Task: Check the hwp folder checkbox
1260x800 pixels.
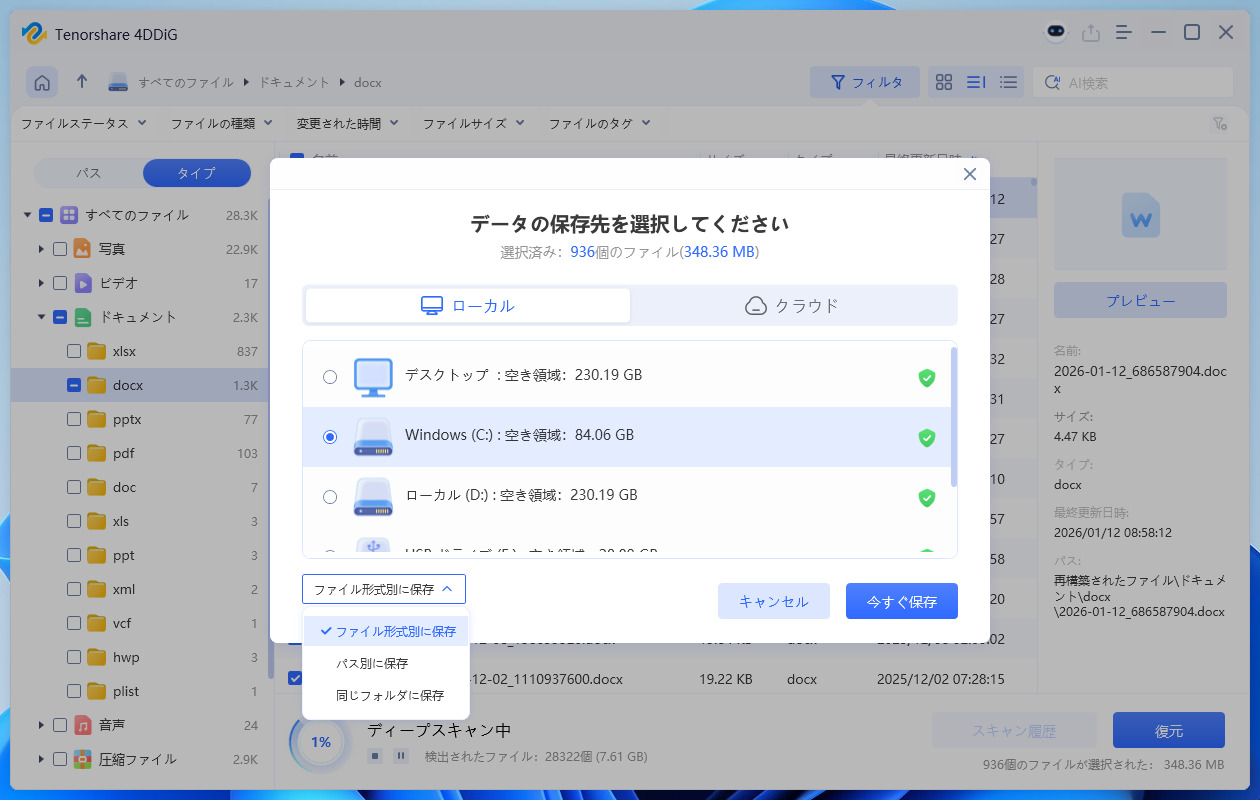Action: [x=74, y=657]
